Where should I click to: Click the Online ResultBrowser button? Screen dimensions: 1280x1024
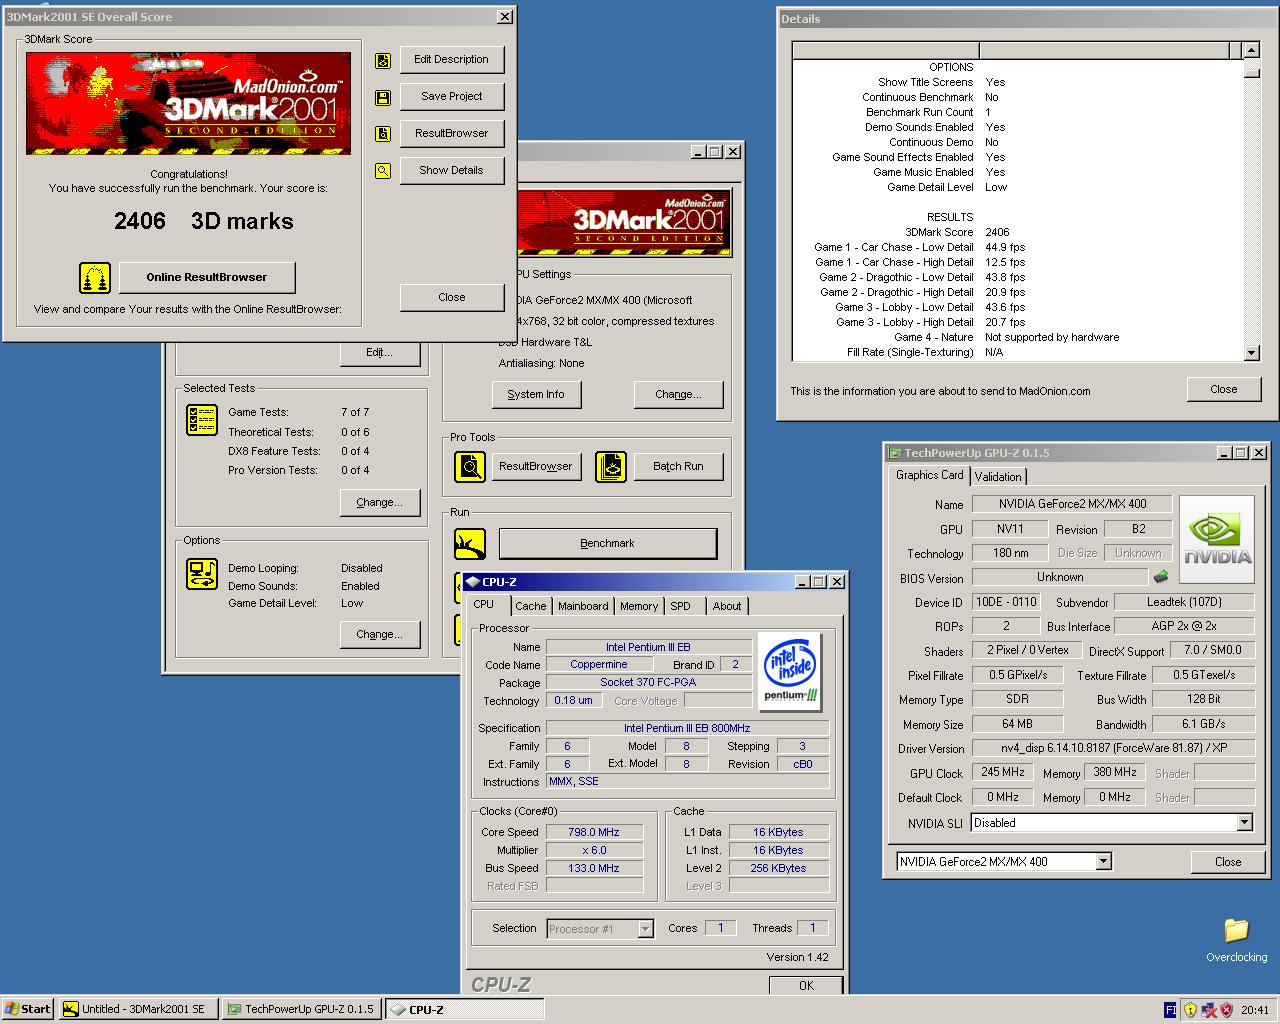(207, 278)
